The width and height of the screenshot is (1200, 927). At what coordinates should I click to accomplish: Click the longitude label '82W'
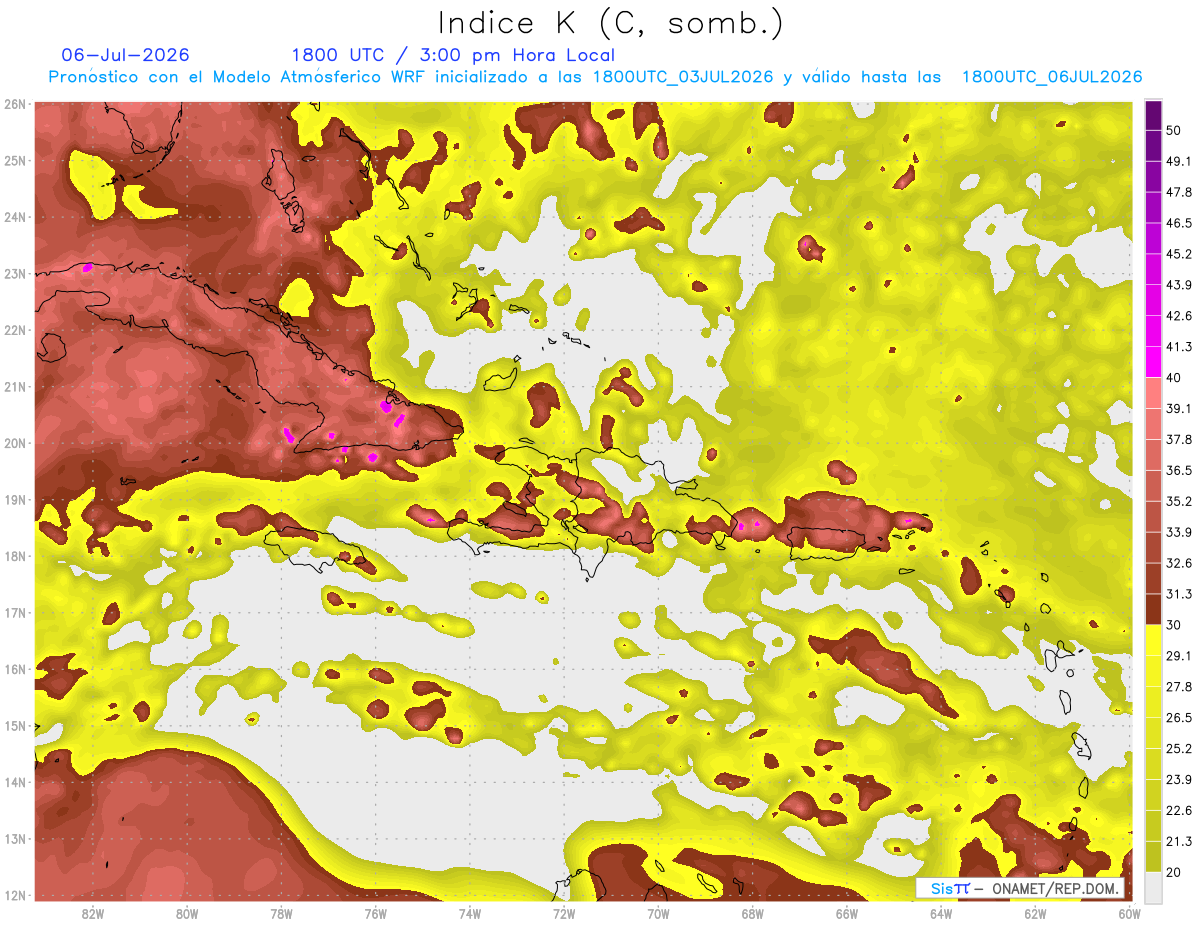tap(93, 913)
